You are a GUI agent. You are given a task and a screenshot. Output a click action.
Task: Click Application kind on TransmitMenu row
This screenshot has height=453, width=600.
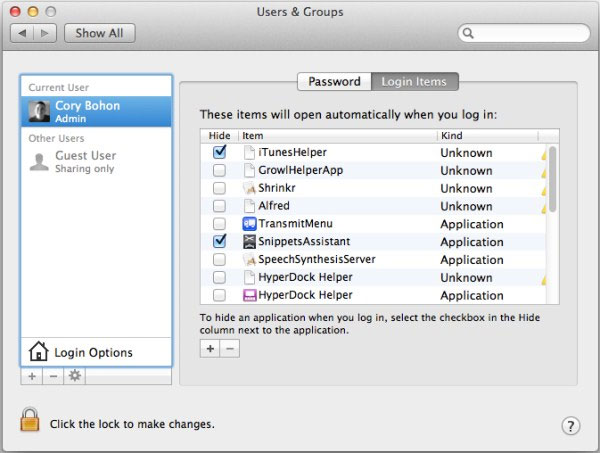(x=472, y=224)
